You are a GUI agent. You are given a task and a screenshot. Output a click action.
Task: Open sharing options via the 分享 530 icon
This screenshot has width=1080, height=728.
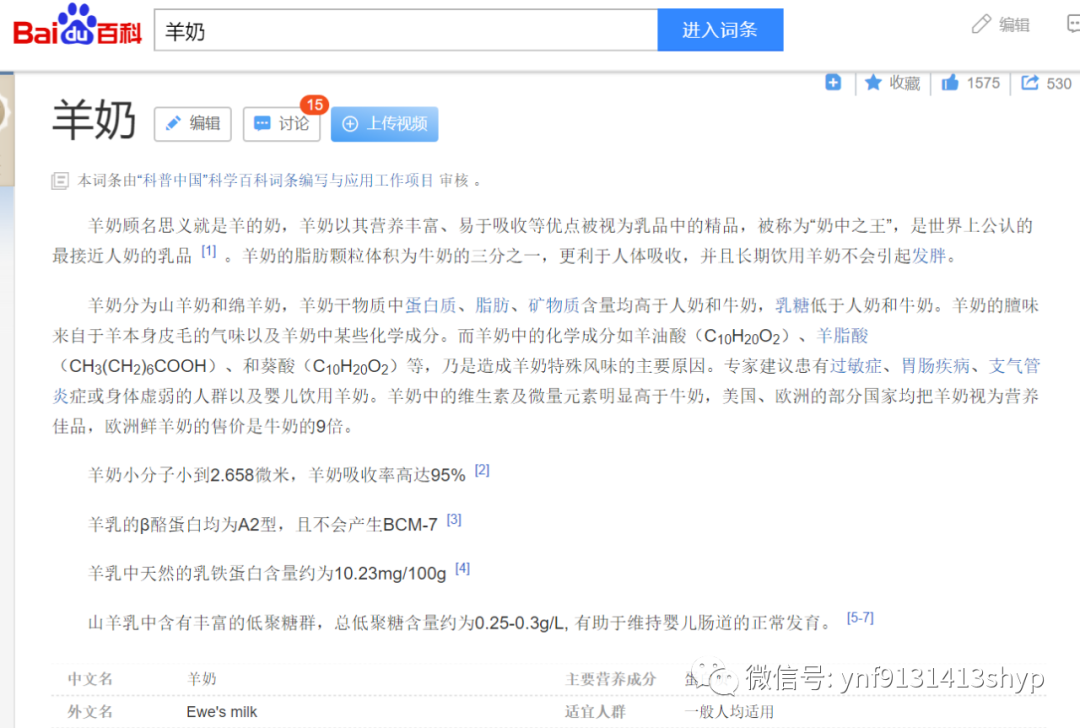pos(1046,83)
